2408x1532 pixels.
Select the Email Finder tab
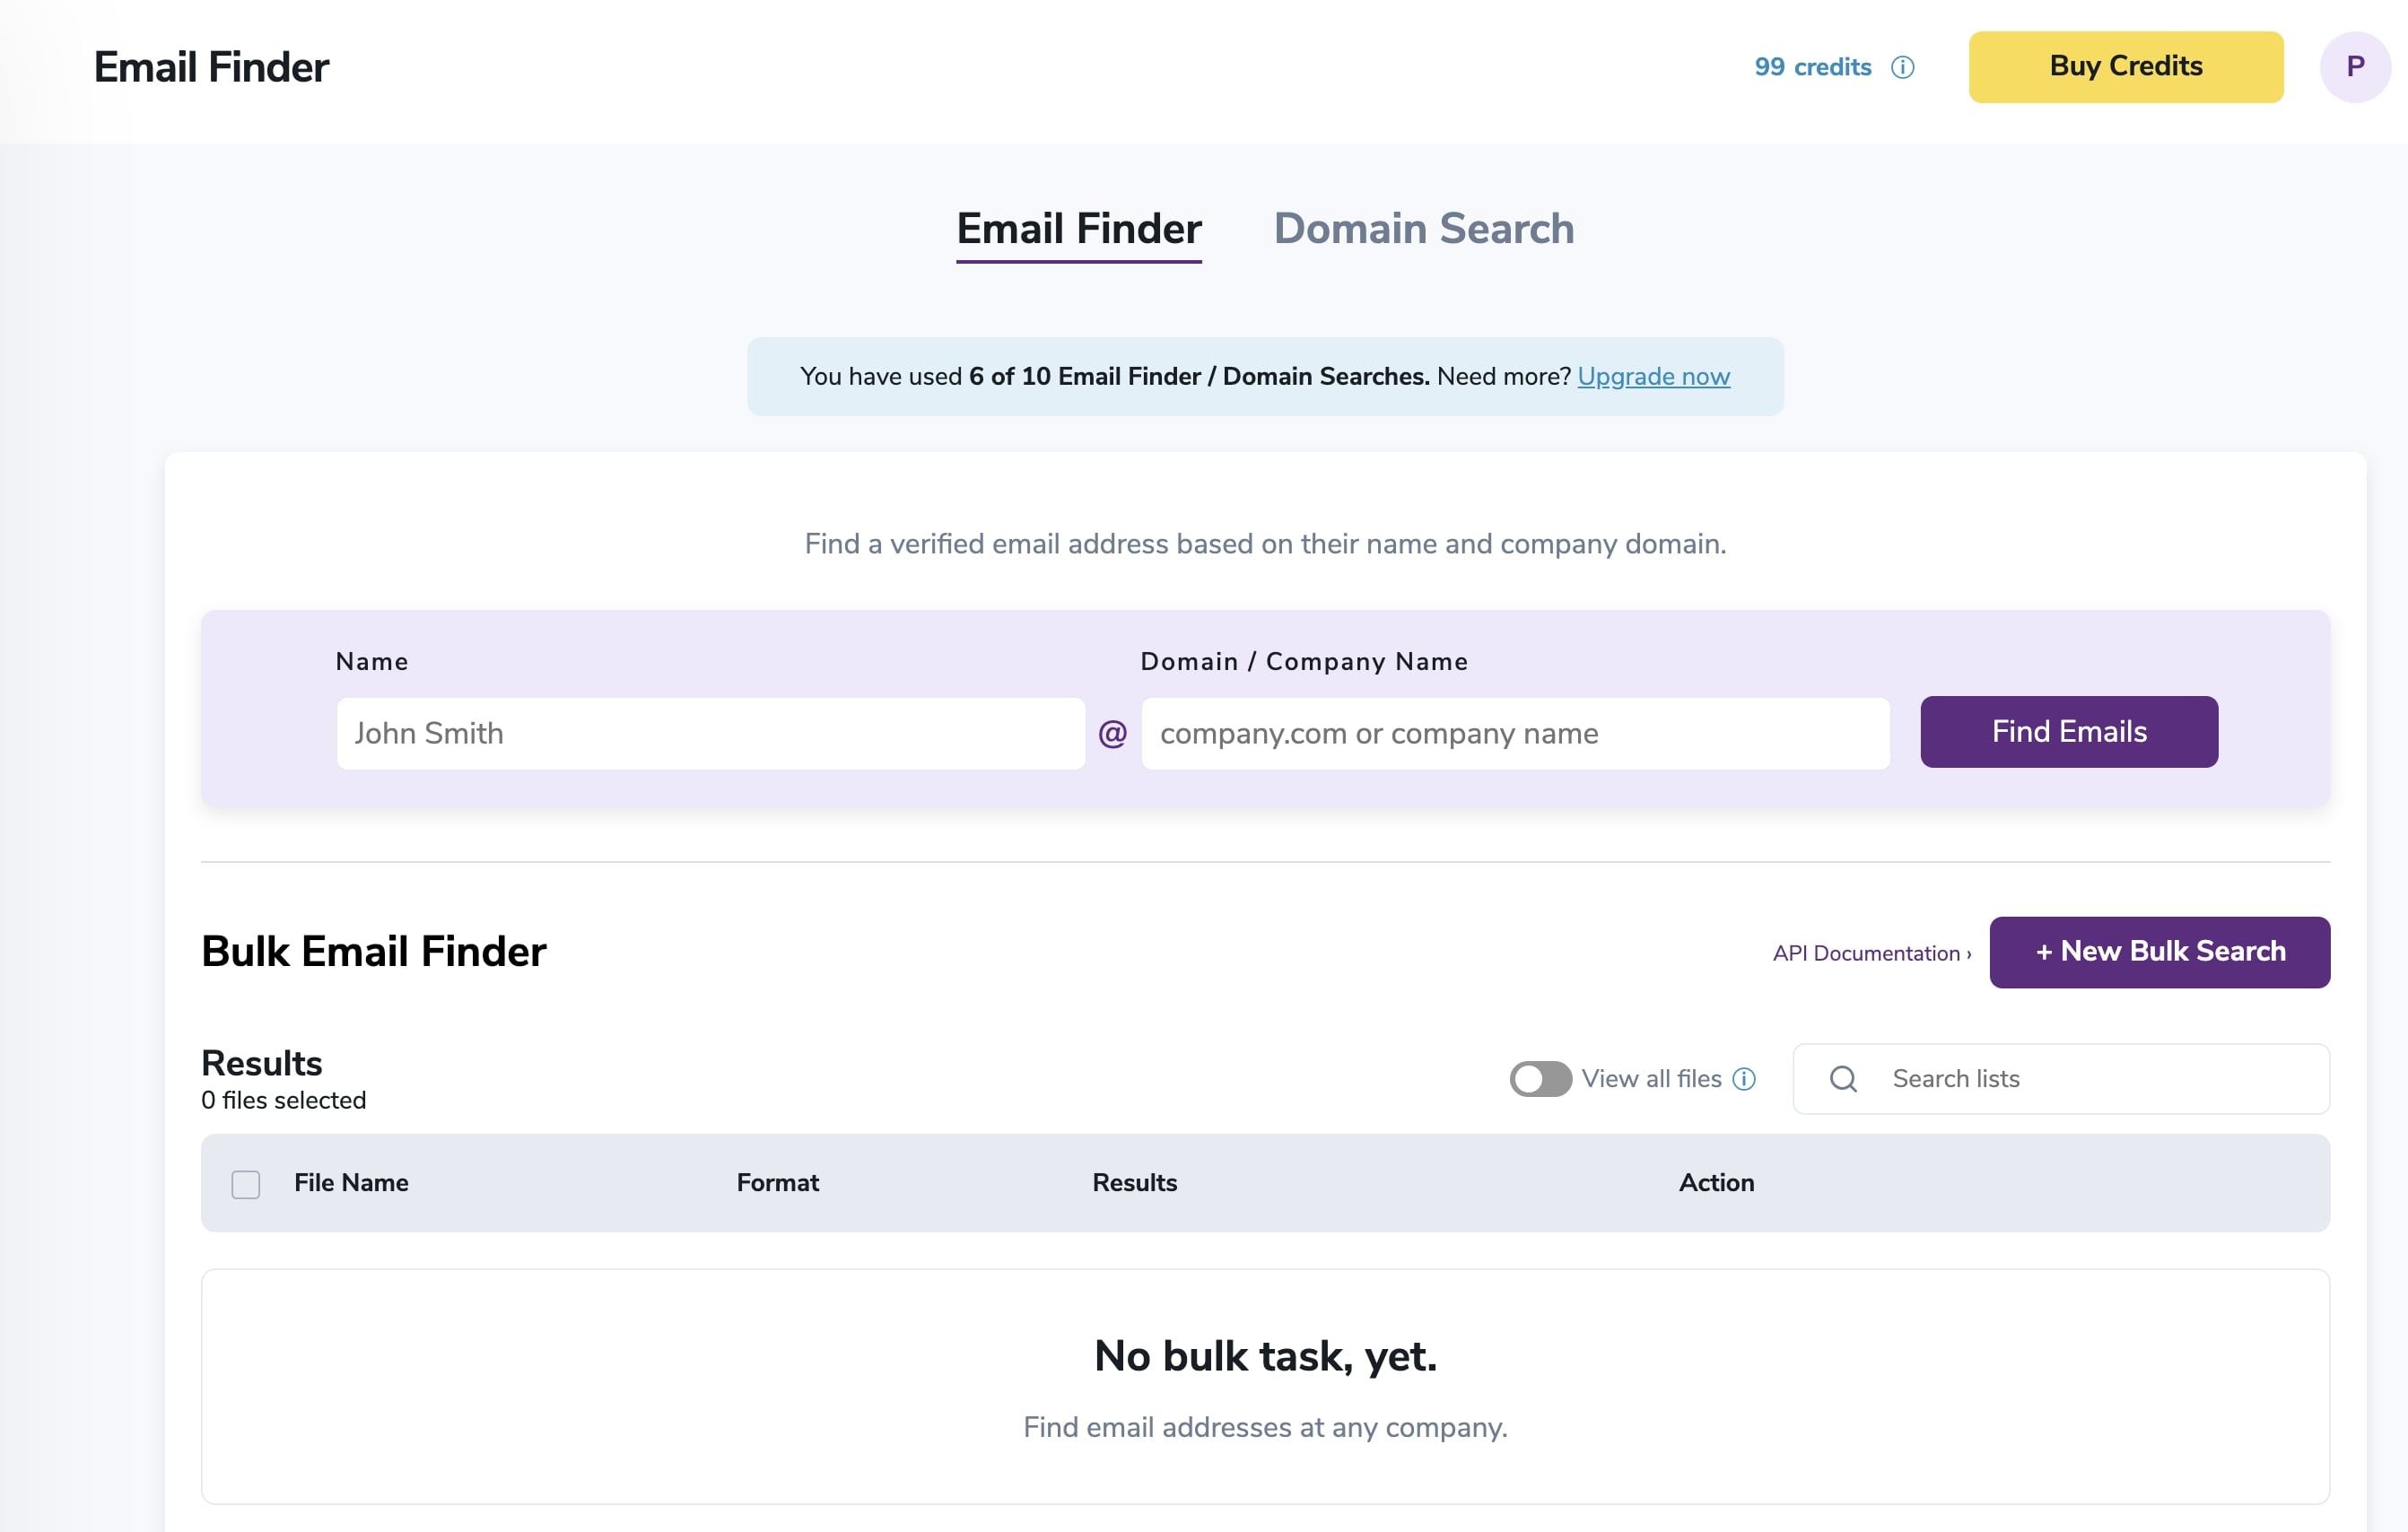coord(1078,229)
